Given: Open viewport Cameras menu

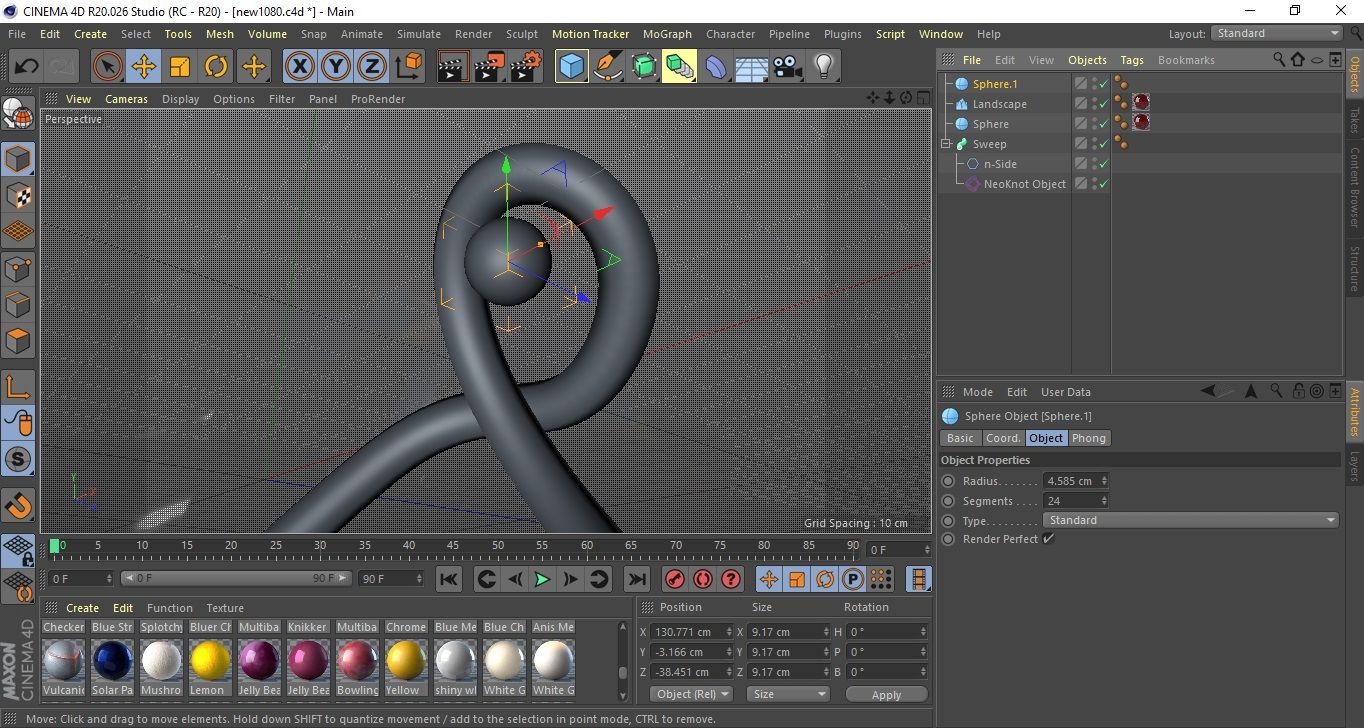Looking at the screenshot, I should coord(126,99).
